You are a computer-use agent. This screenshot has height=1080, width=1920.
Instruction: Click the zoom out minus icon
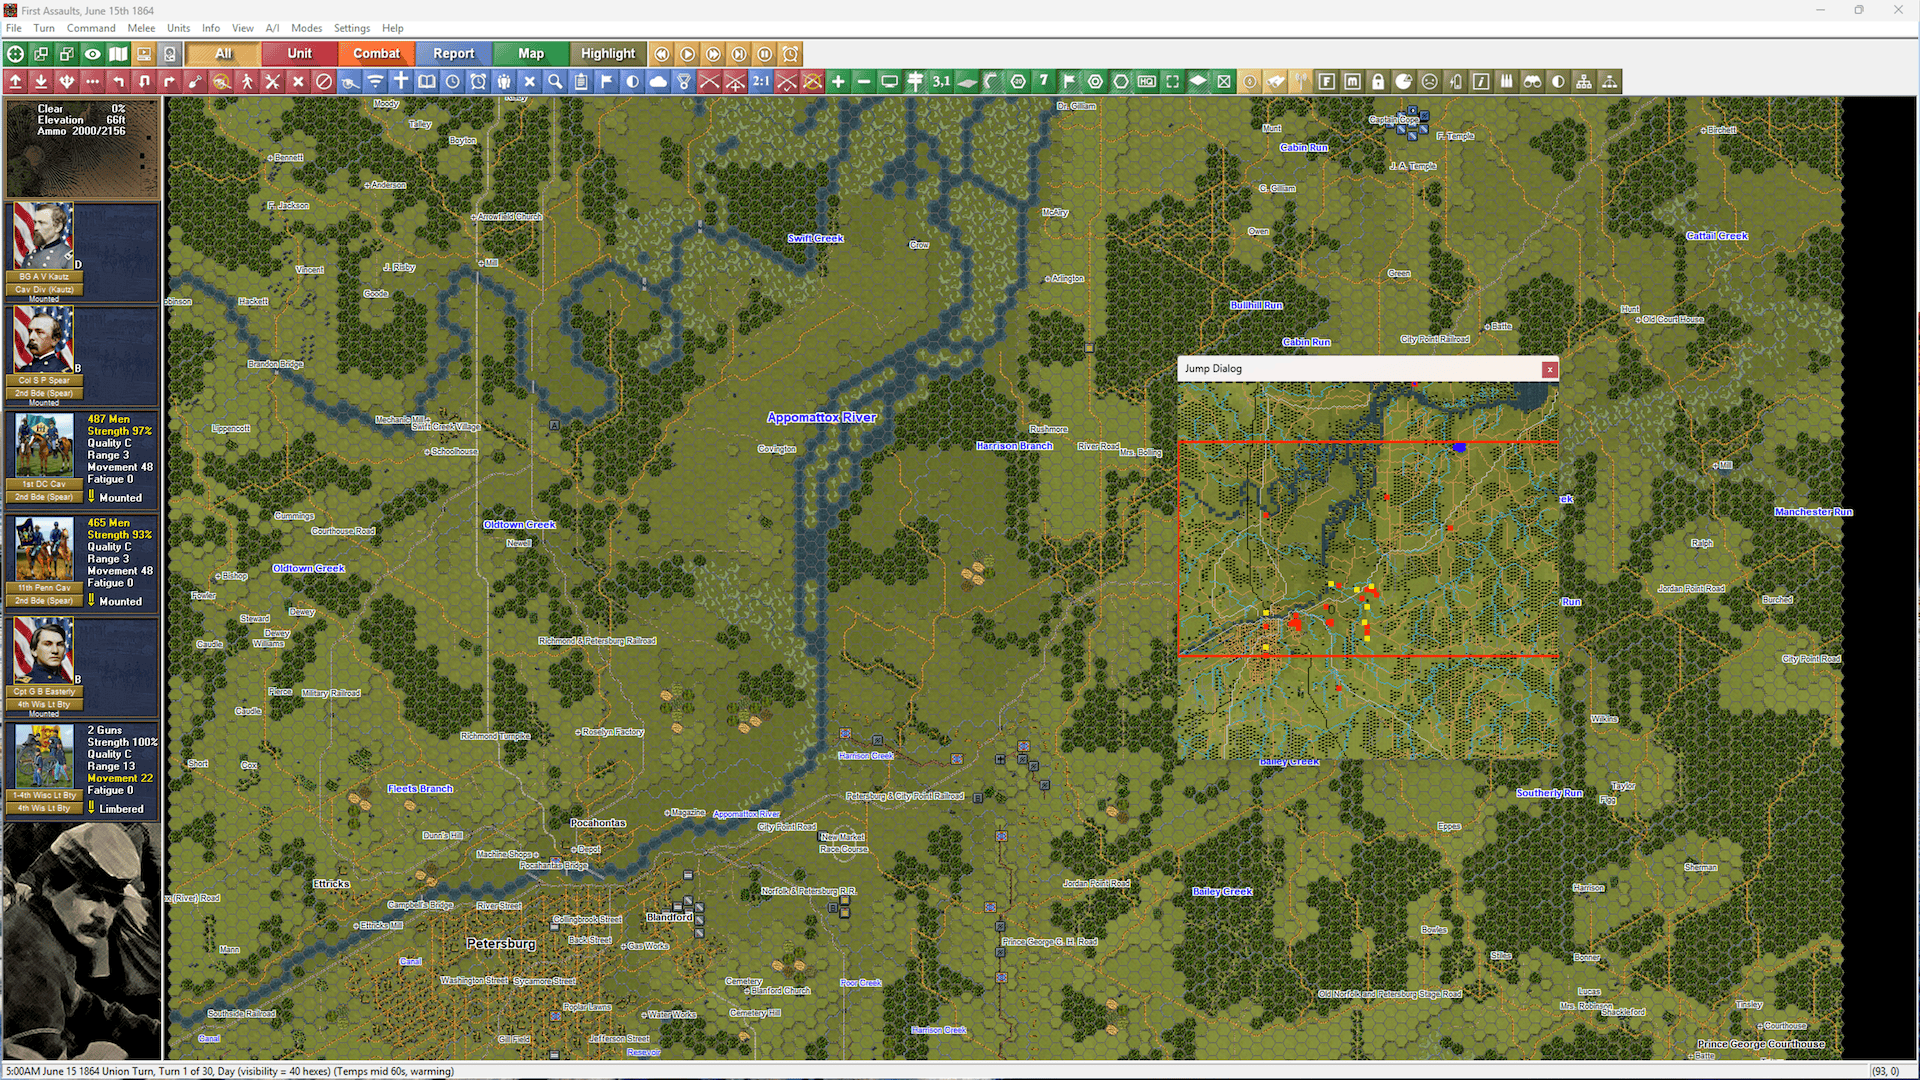tap(864, 82)
